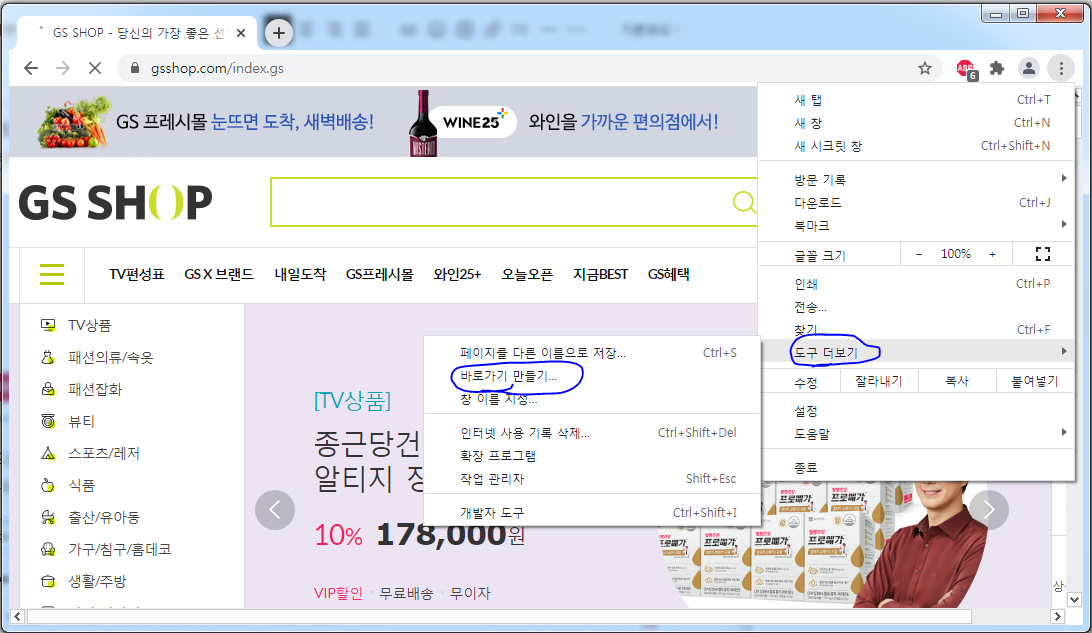
Task: Click 복사 in the edit row
Action: pos(957,381)
